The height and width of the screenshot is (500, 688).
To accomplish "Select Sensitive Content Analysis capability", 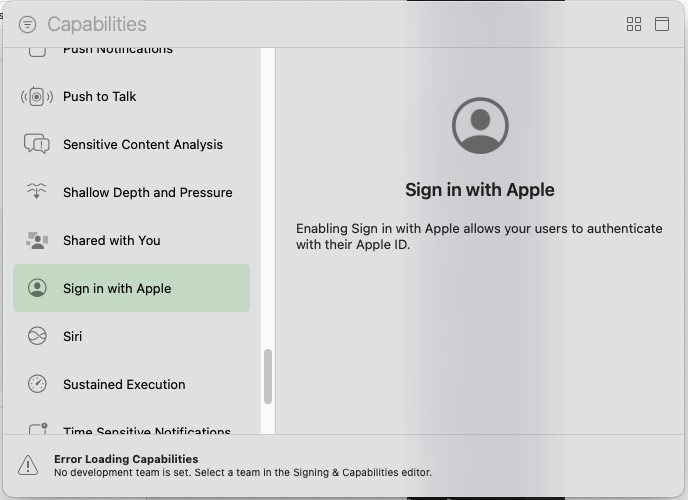I will 132,144.
